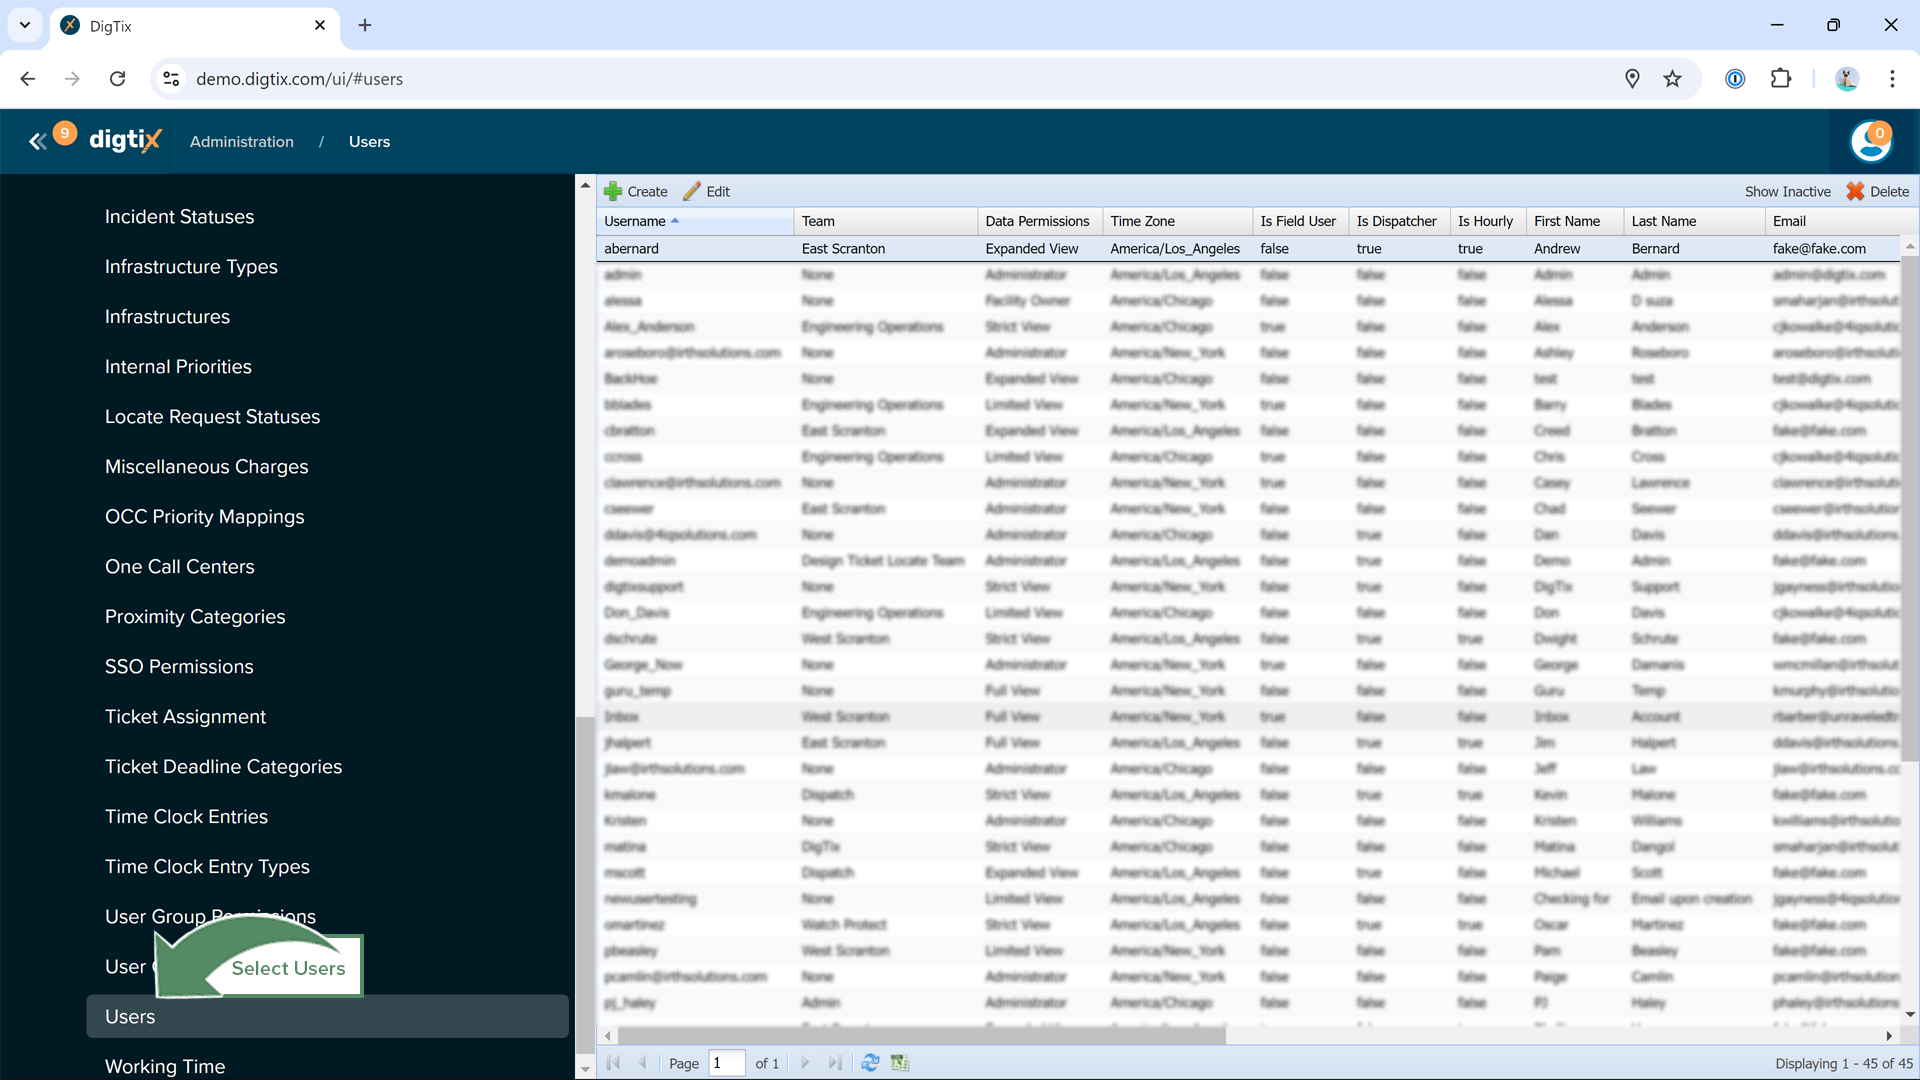Sort by Team column header
The width and height of the screenshot is (1920, 1080).
coord(818,221)
